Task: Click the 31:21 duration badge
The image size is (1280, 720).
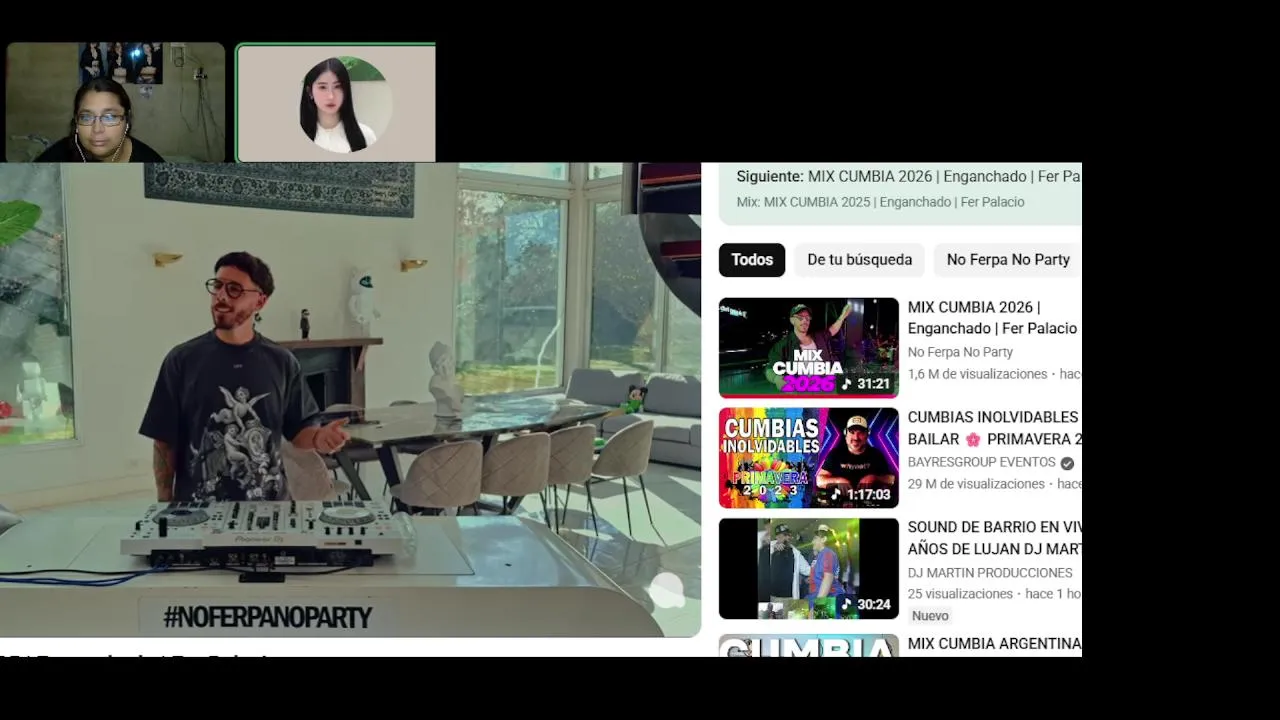Action: point(866,384)
